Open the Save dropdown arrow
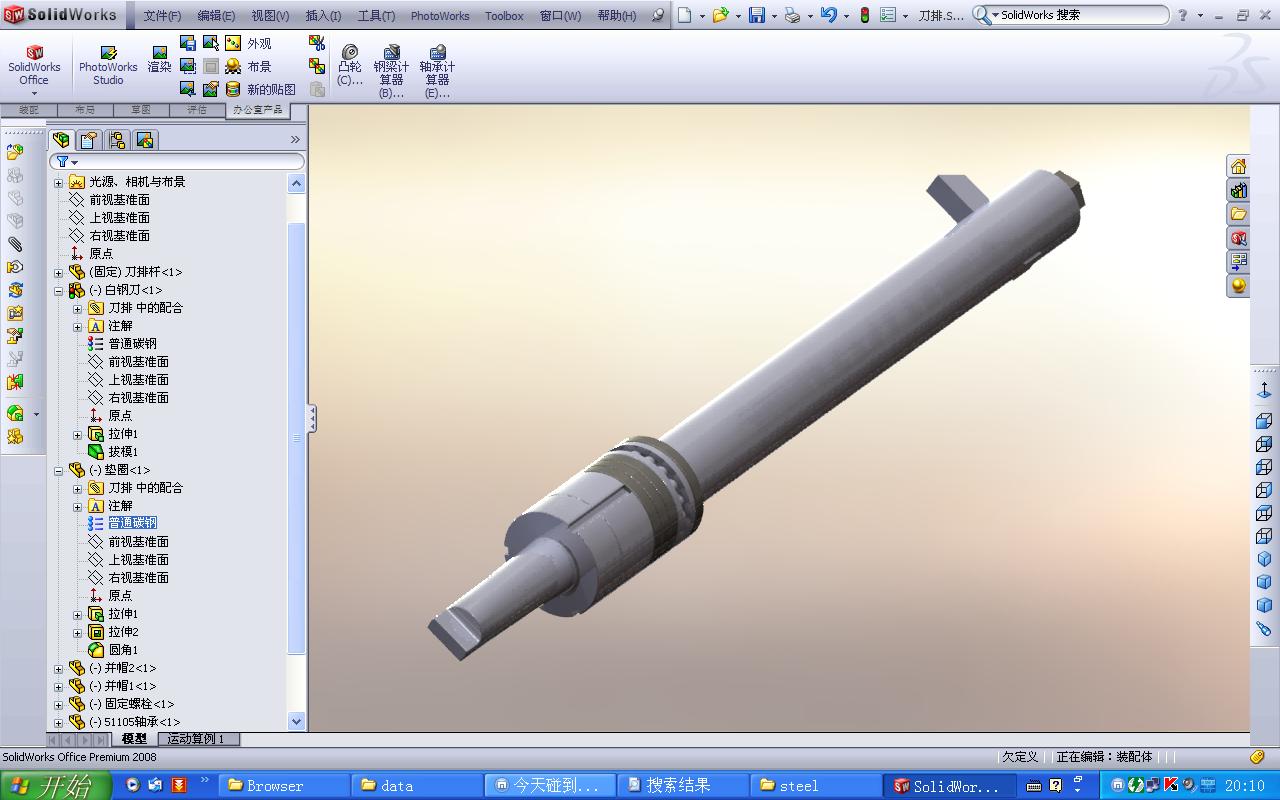1280x800 pixels. point(774,16)
